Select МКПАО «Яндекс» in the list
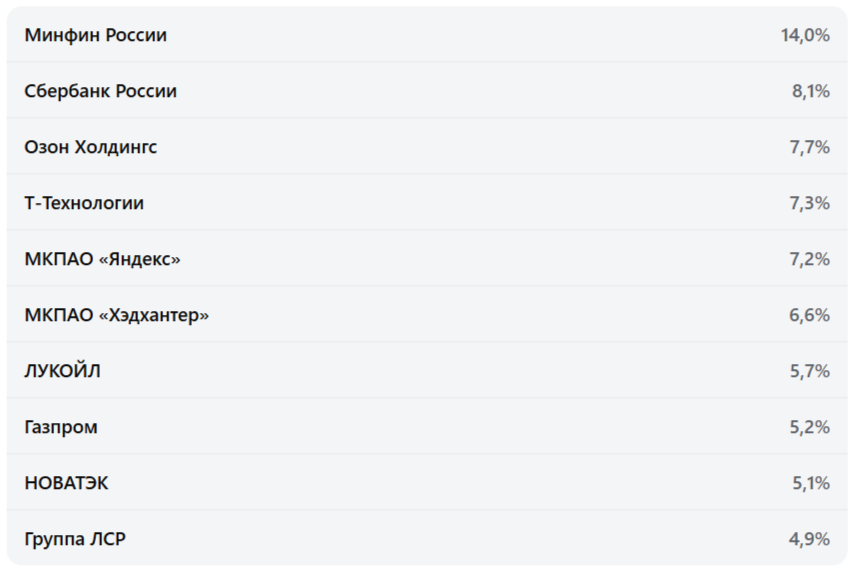Image resolution: width=853 pixels, height=570 pixels. [x=103, y=259]
